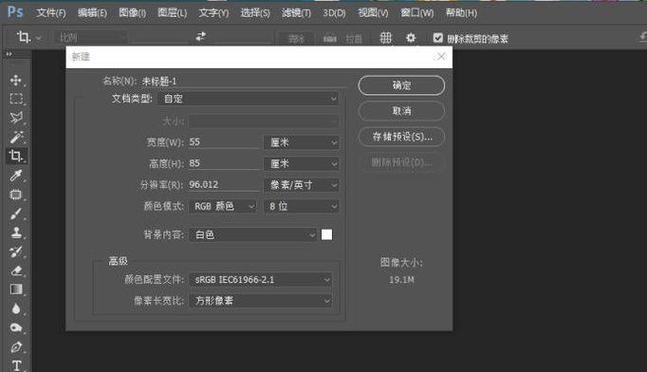647x372 pixels.
Task: Select the Eyedropper tool
Action: click(x=16, y=175)
